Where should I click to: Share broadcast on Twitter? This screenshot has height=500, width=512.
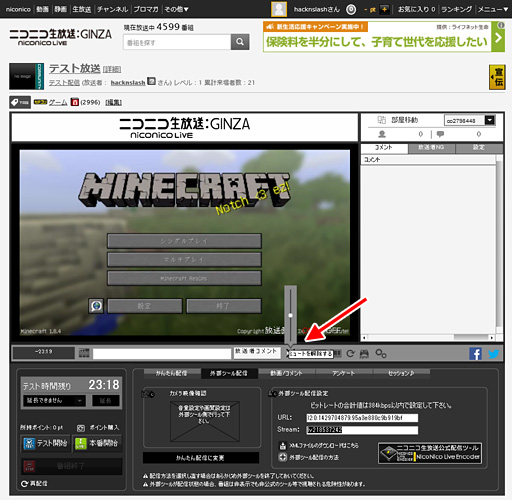click(x=494, y=354)
